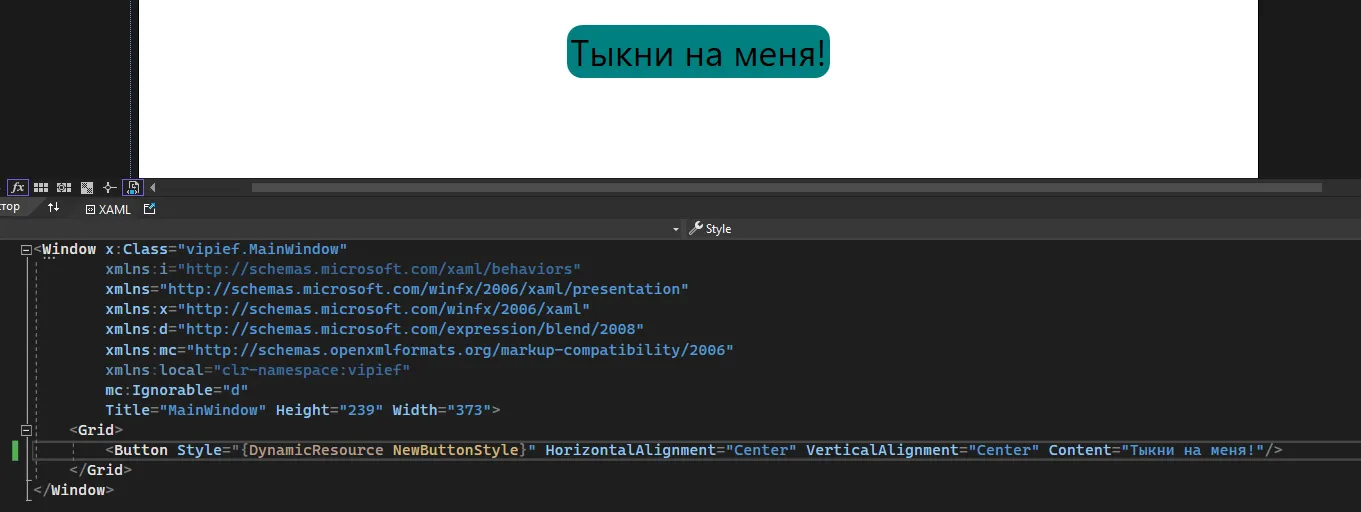Collapse the Window element in code
Screen dimensions: 1361x512
[27, 250]
